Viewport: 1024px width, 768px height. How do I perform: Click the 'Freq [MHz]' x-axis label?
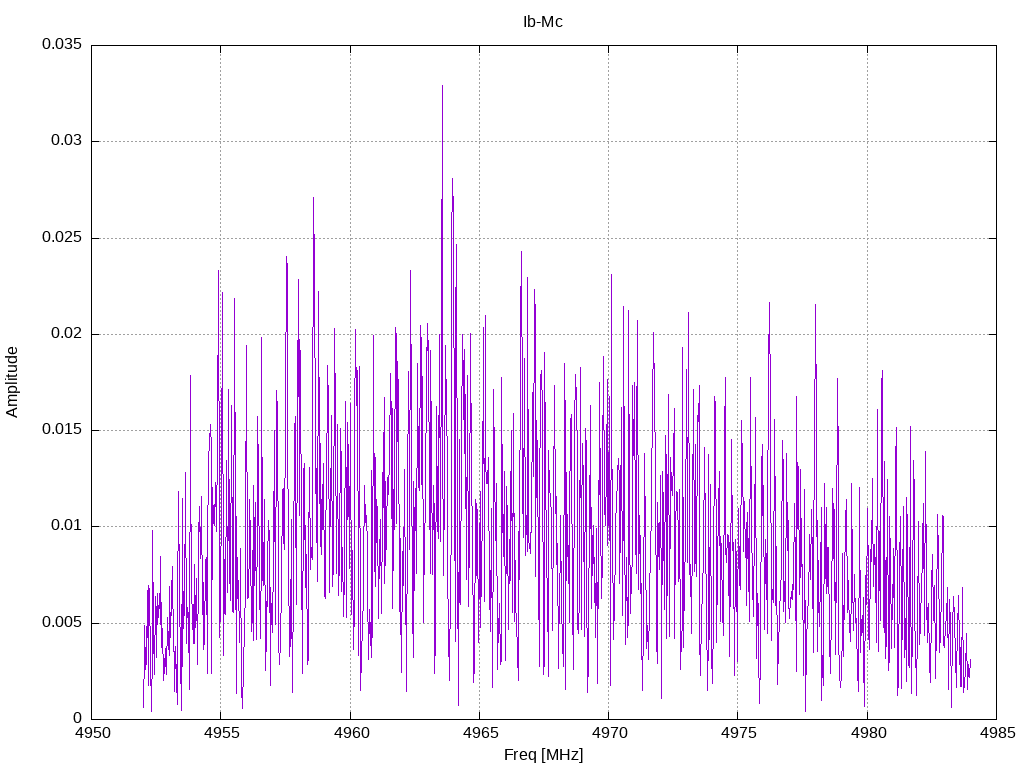(x=543, y=755)
